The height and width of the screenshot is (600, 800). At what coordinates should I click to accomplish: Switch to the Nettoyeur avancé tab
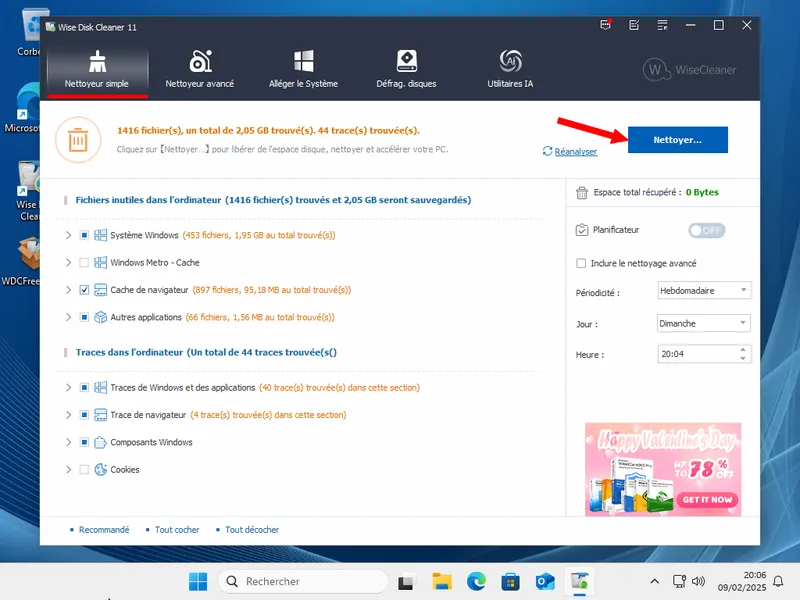199,70
